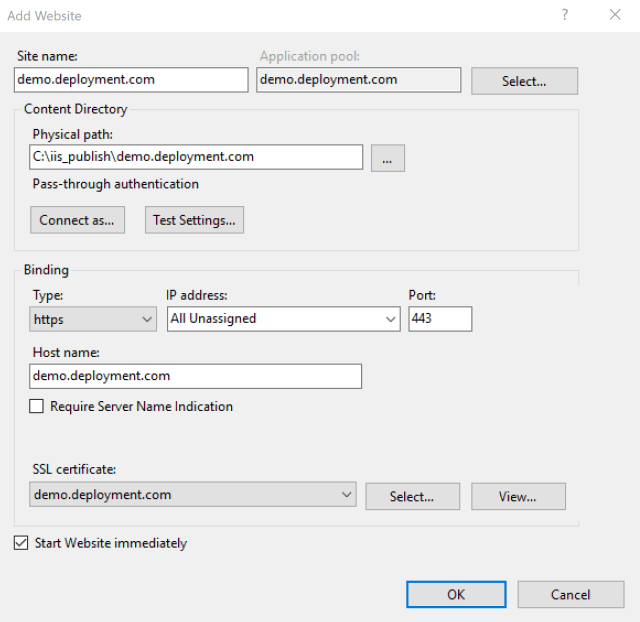Cancel adding the website
Viewport: 640px width, 622px height.
570,594
